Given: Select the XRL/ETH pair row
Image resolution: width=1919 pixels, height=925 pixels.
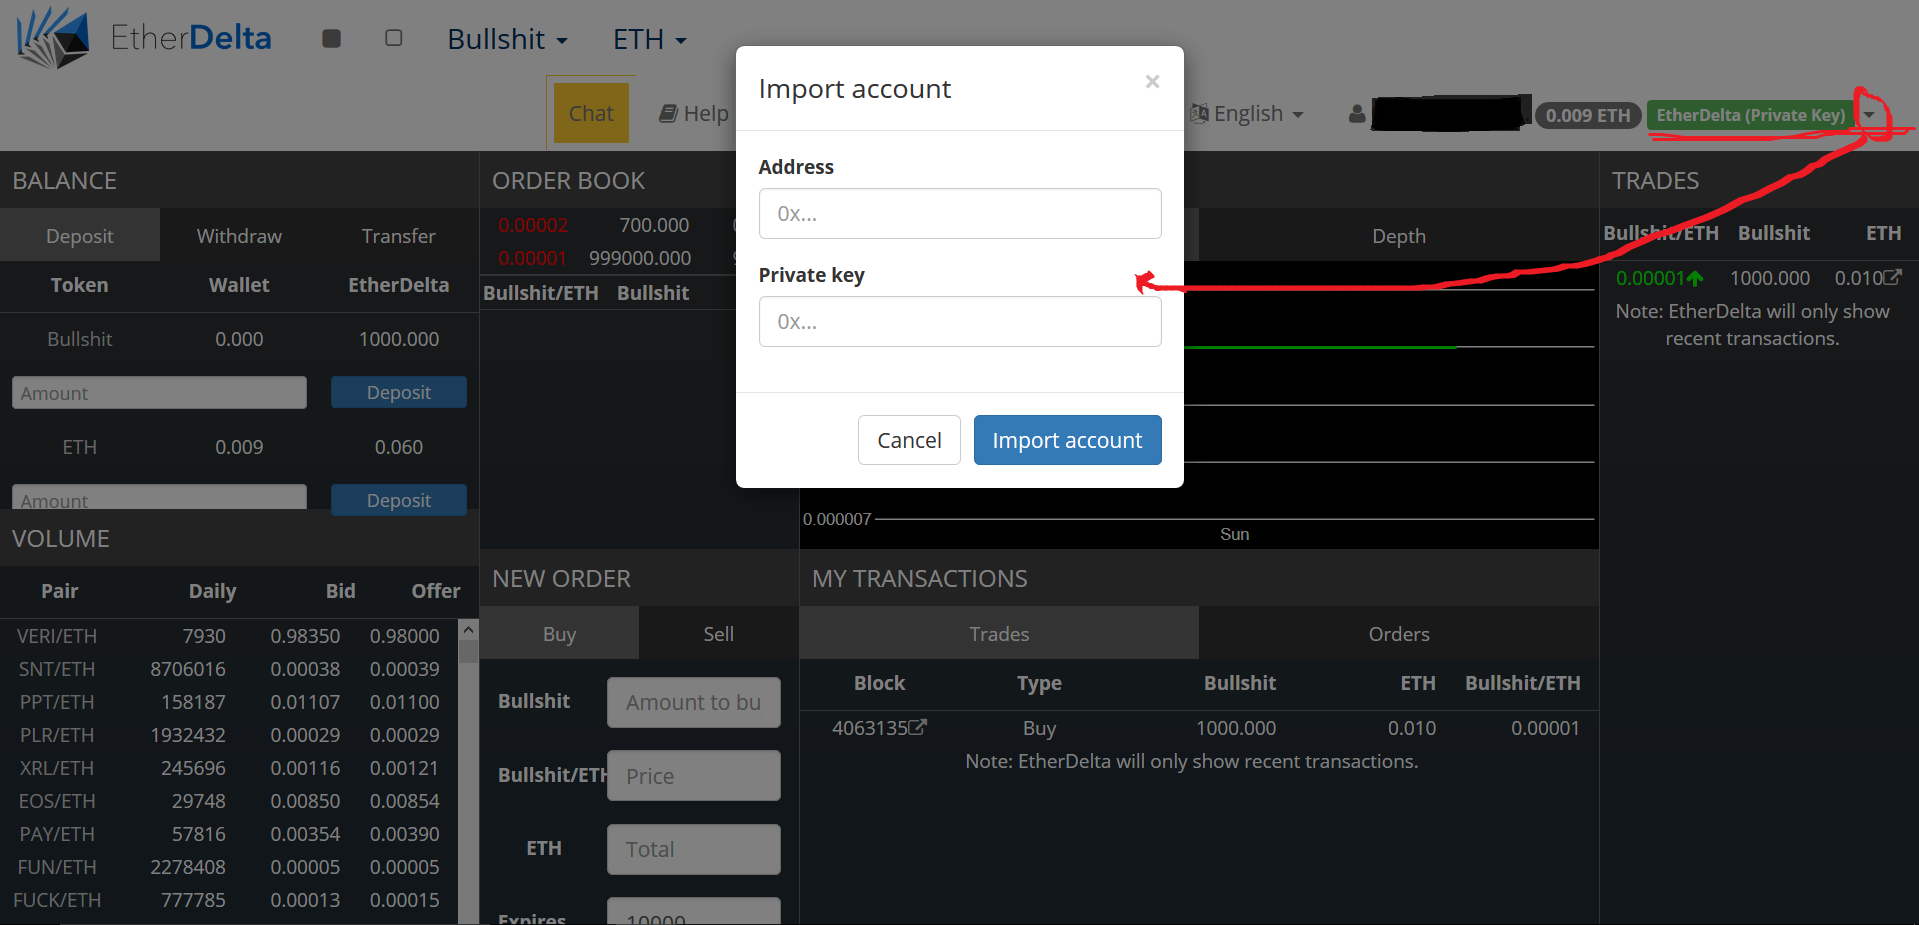Looking at the screenshot, I should point(229,768).
